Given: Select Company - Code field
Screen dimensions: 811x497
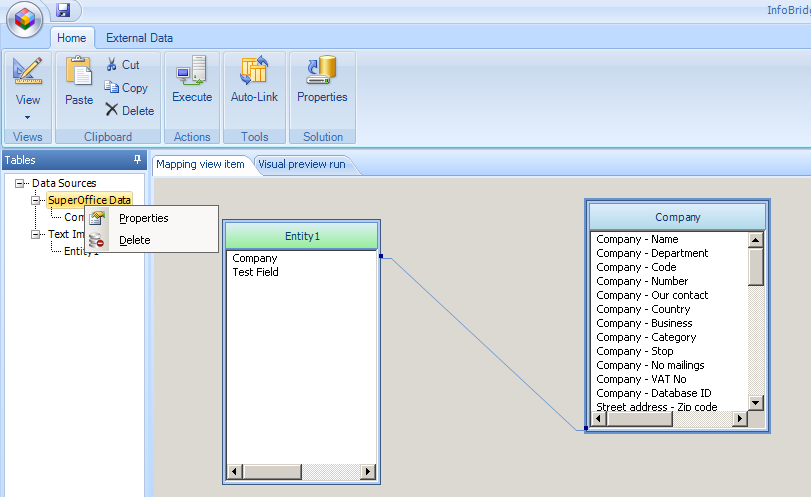Looking at the screenshot, I should 636,267.
